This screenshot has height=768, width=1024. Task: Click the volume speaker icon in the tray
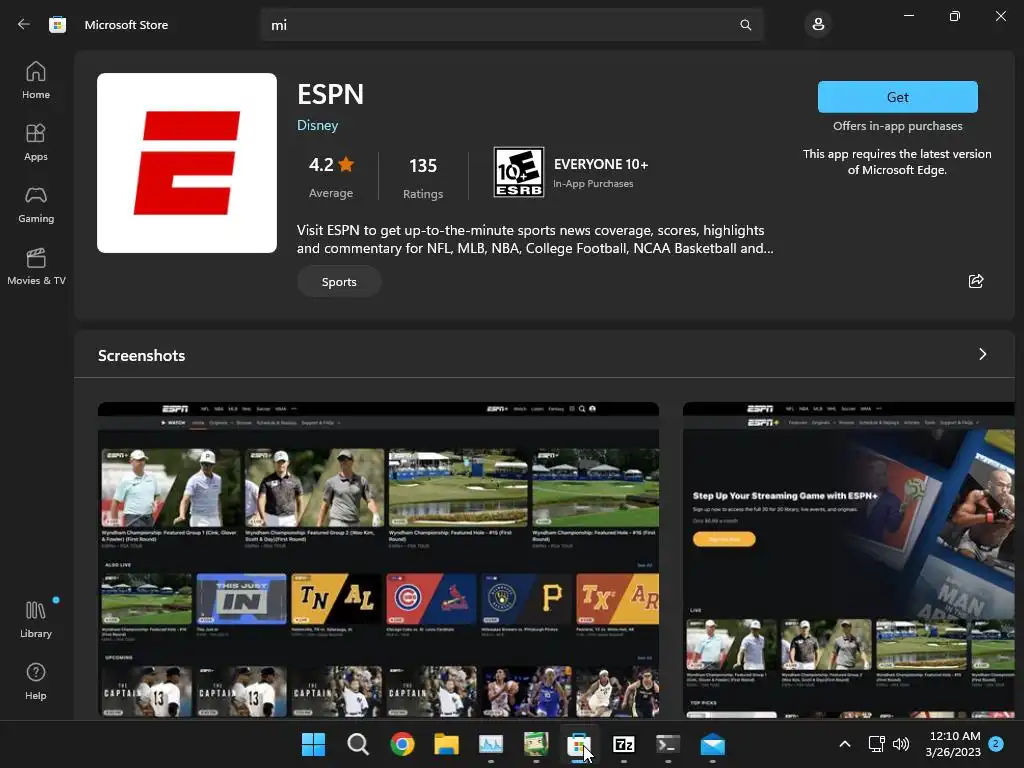click(x=901, y=744)
